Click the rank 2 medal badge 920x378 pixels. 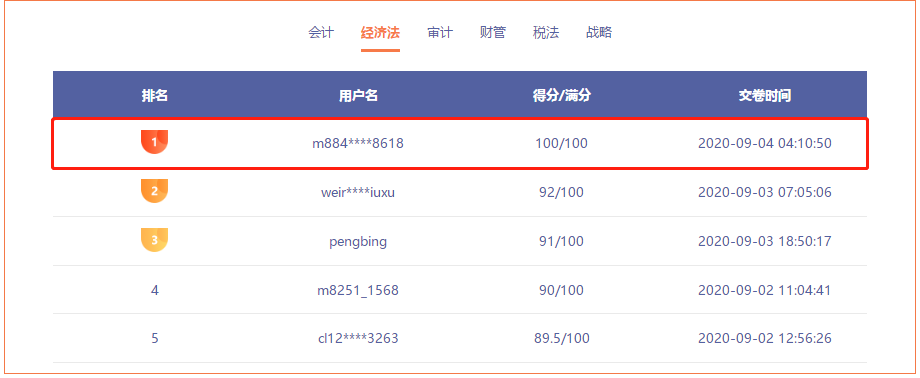pos(154,191)
